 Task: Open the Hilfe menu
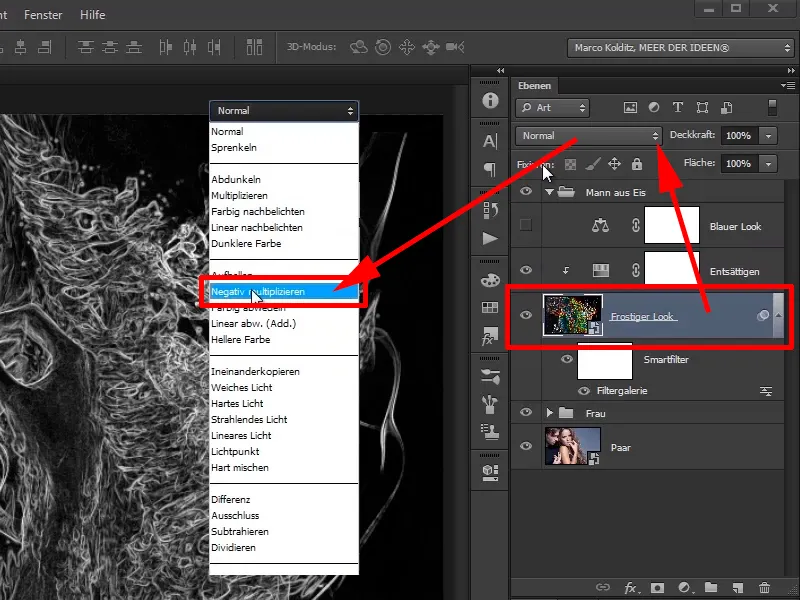(x=93, y=15)
